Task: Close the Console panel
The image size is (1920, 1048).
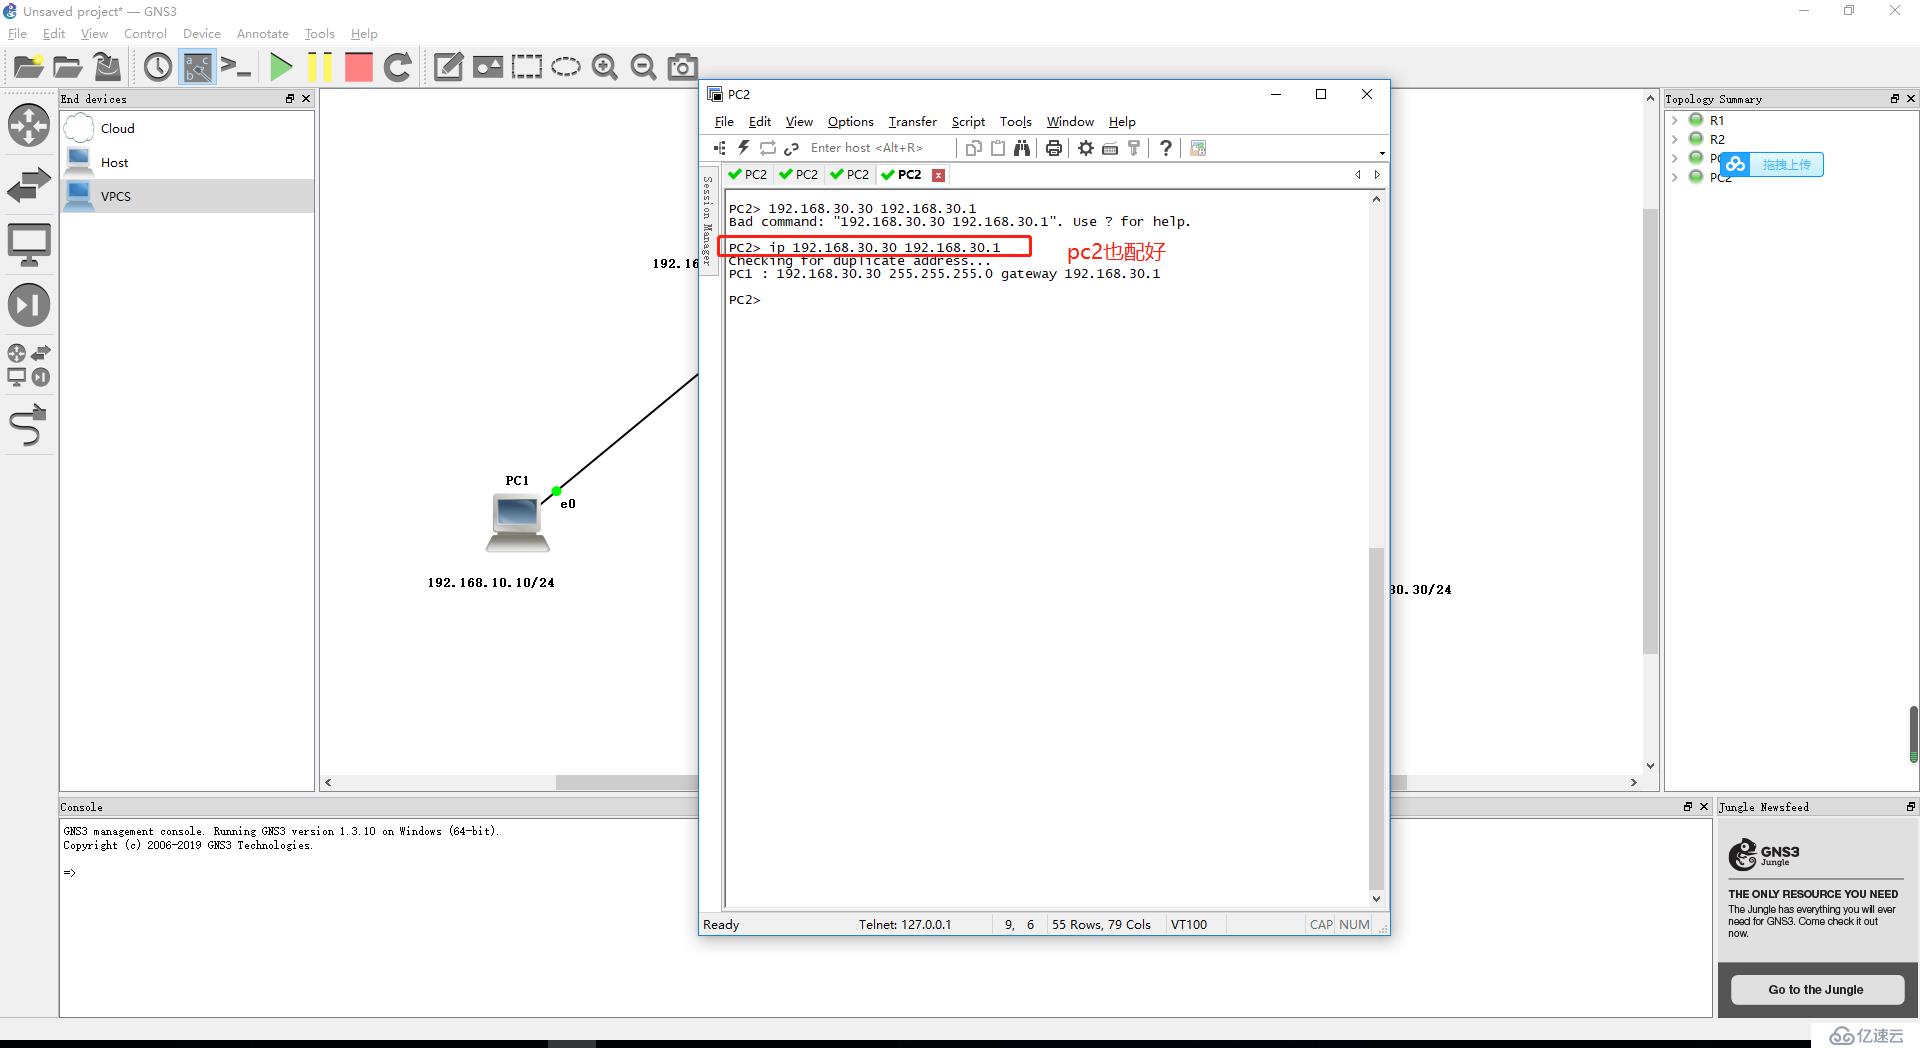Action: click(x=1704, y=807)
